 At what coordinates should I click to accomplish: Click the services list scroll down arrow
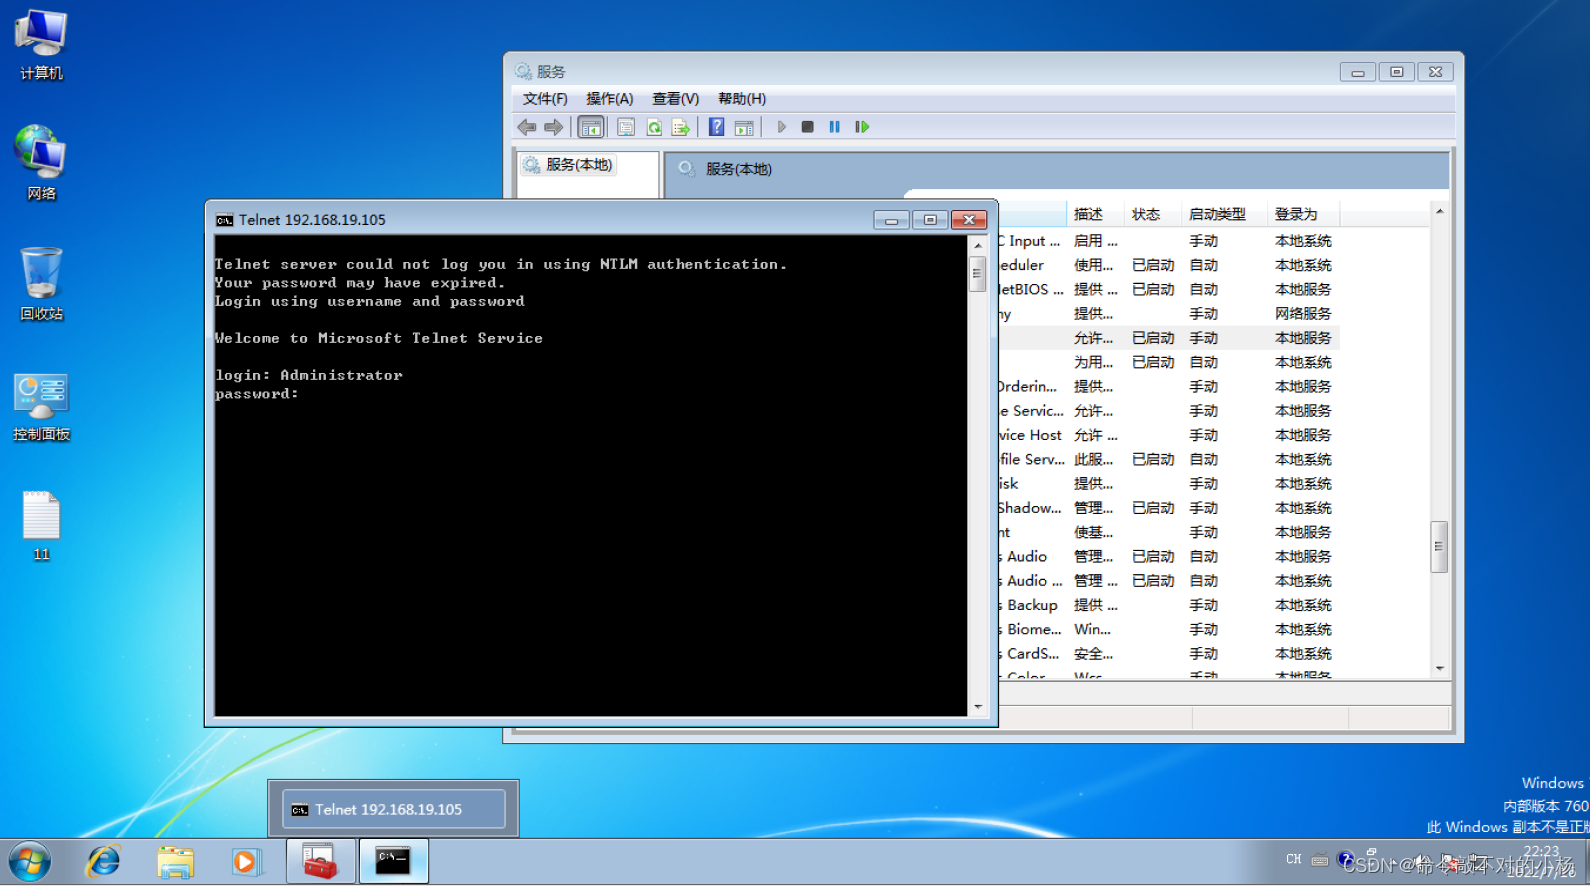click(x=1440, y=668)
